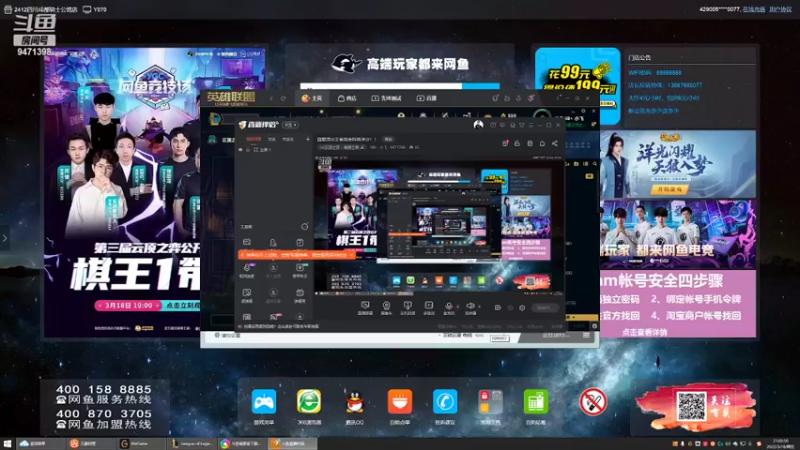This screenshot has width=800, height=450.
Task: Open the 360 toolbox icon in the dock
Action: pos(490,402)
